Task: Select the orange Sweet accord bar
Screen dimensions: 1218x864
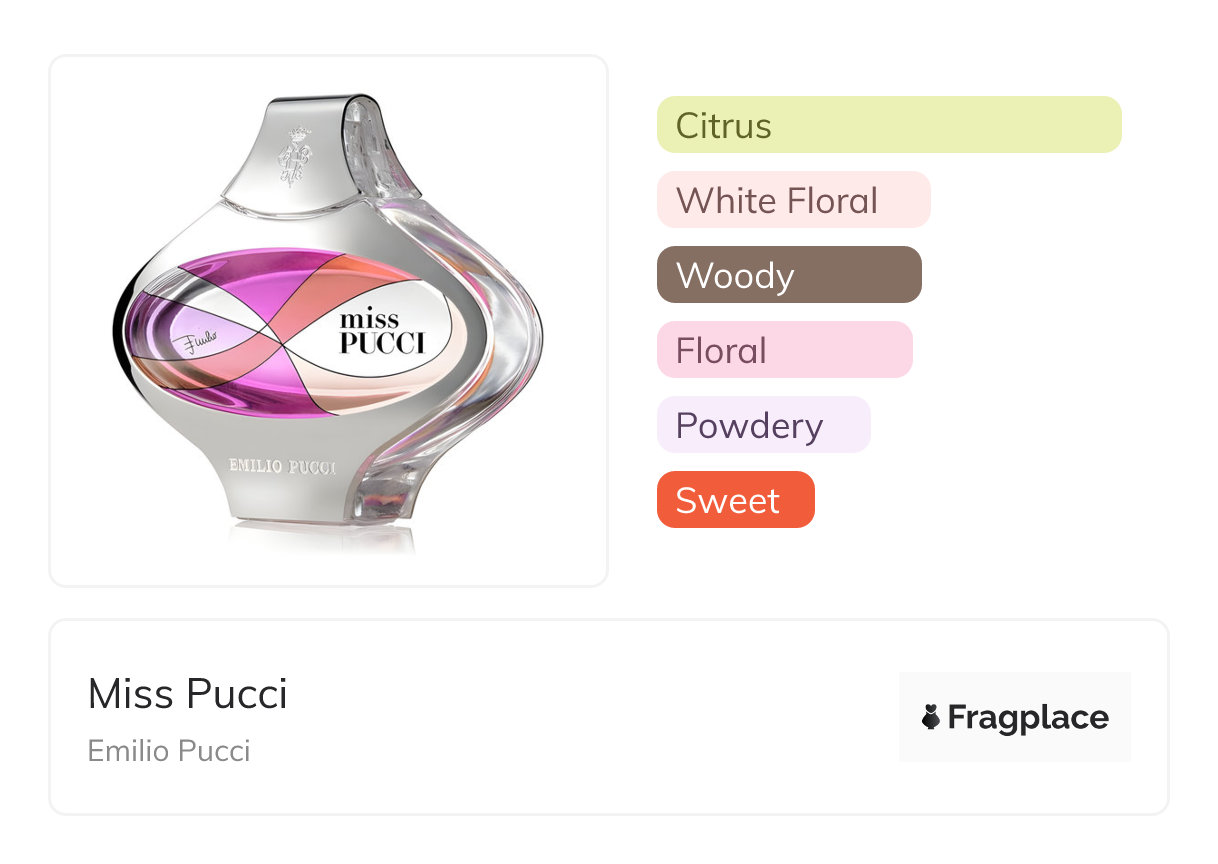Action: (x=735, y=500)
